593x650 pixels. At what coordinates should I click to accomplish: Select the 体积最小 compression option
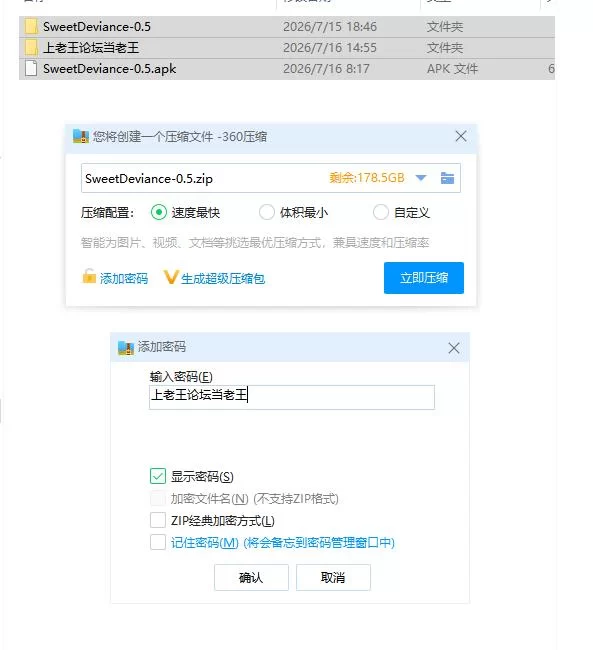267,212
